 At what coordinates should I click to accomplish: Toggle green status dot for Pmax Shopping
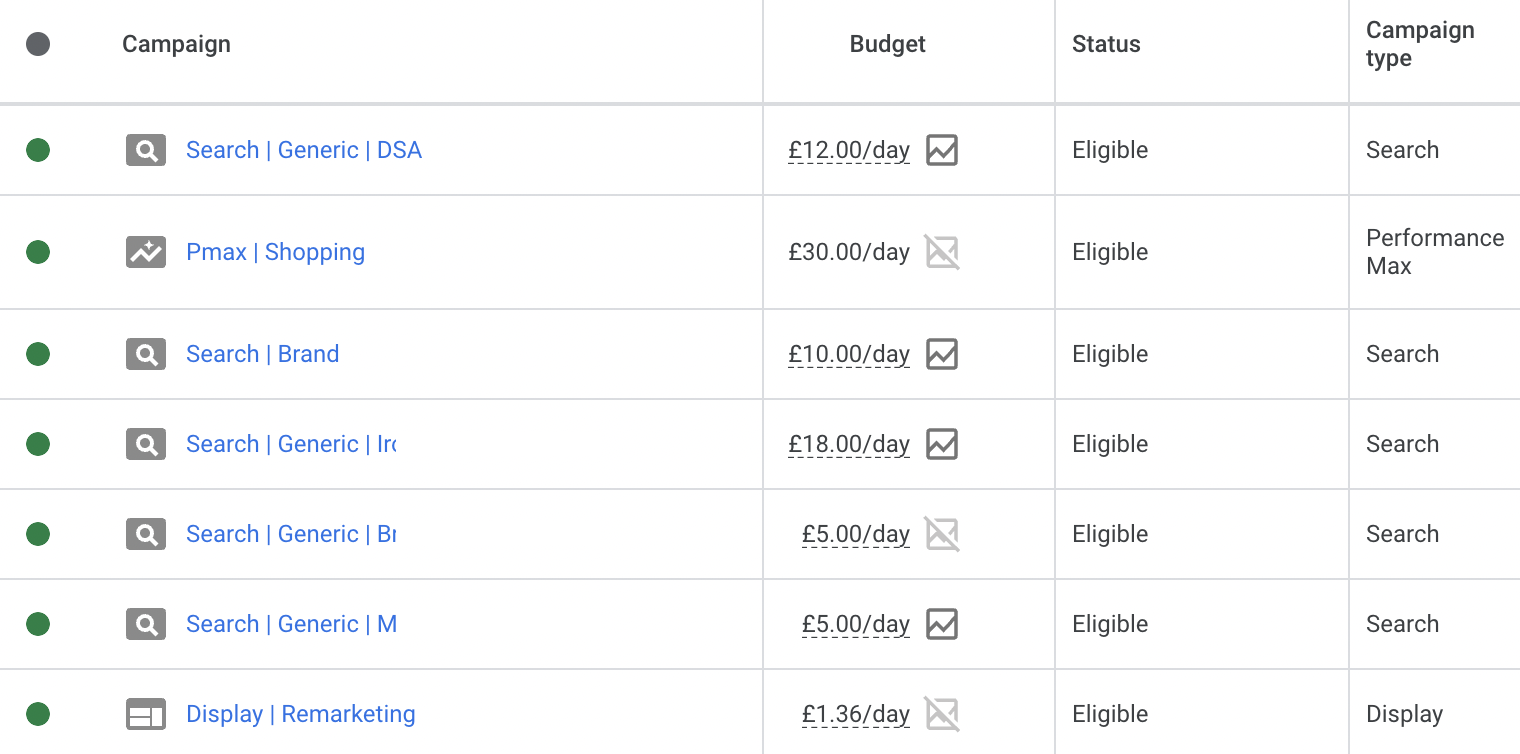coord(38,252)
